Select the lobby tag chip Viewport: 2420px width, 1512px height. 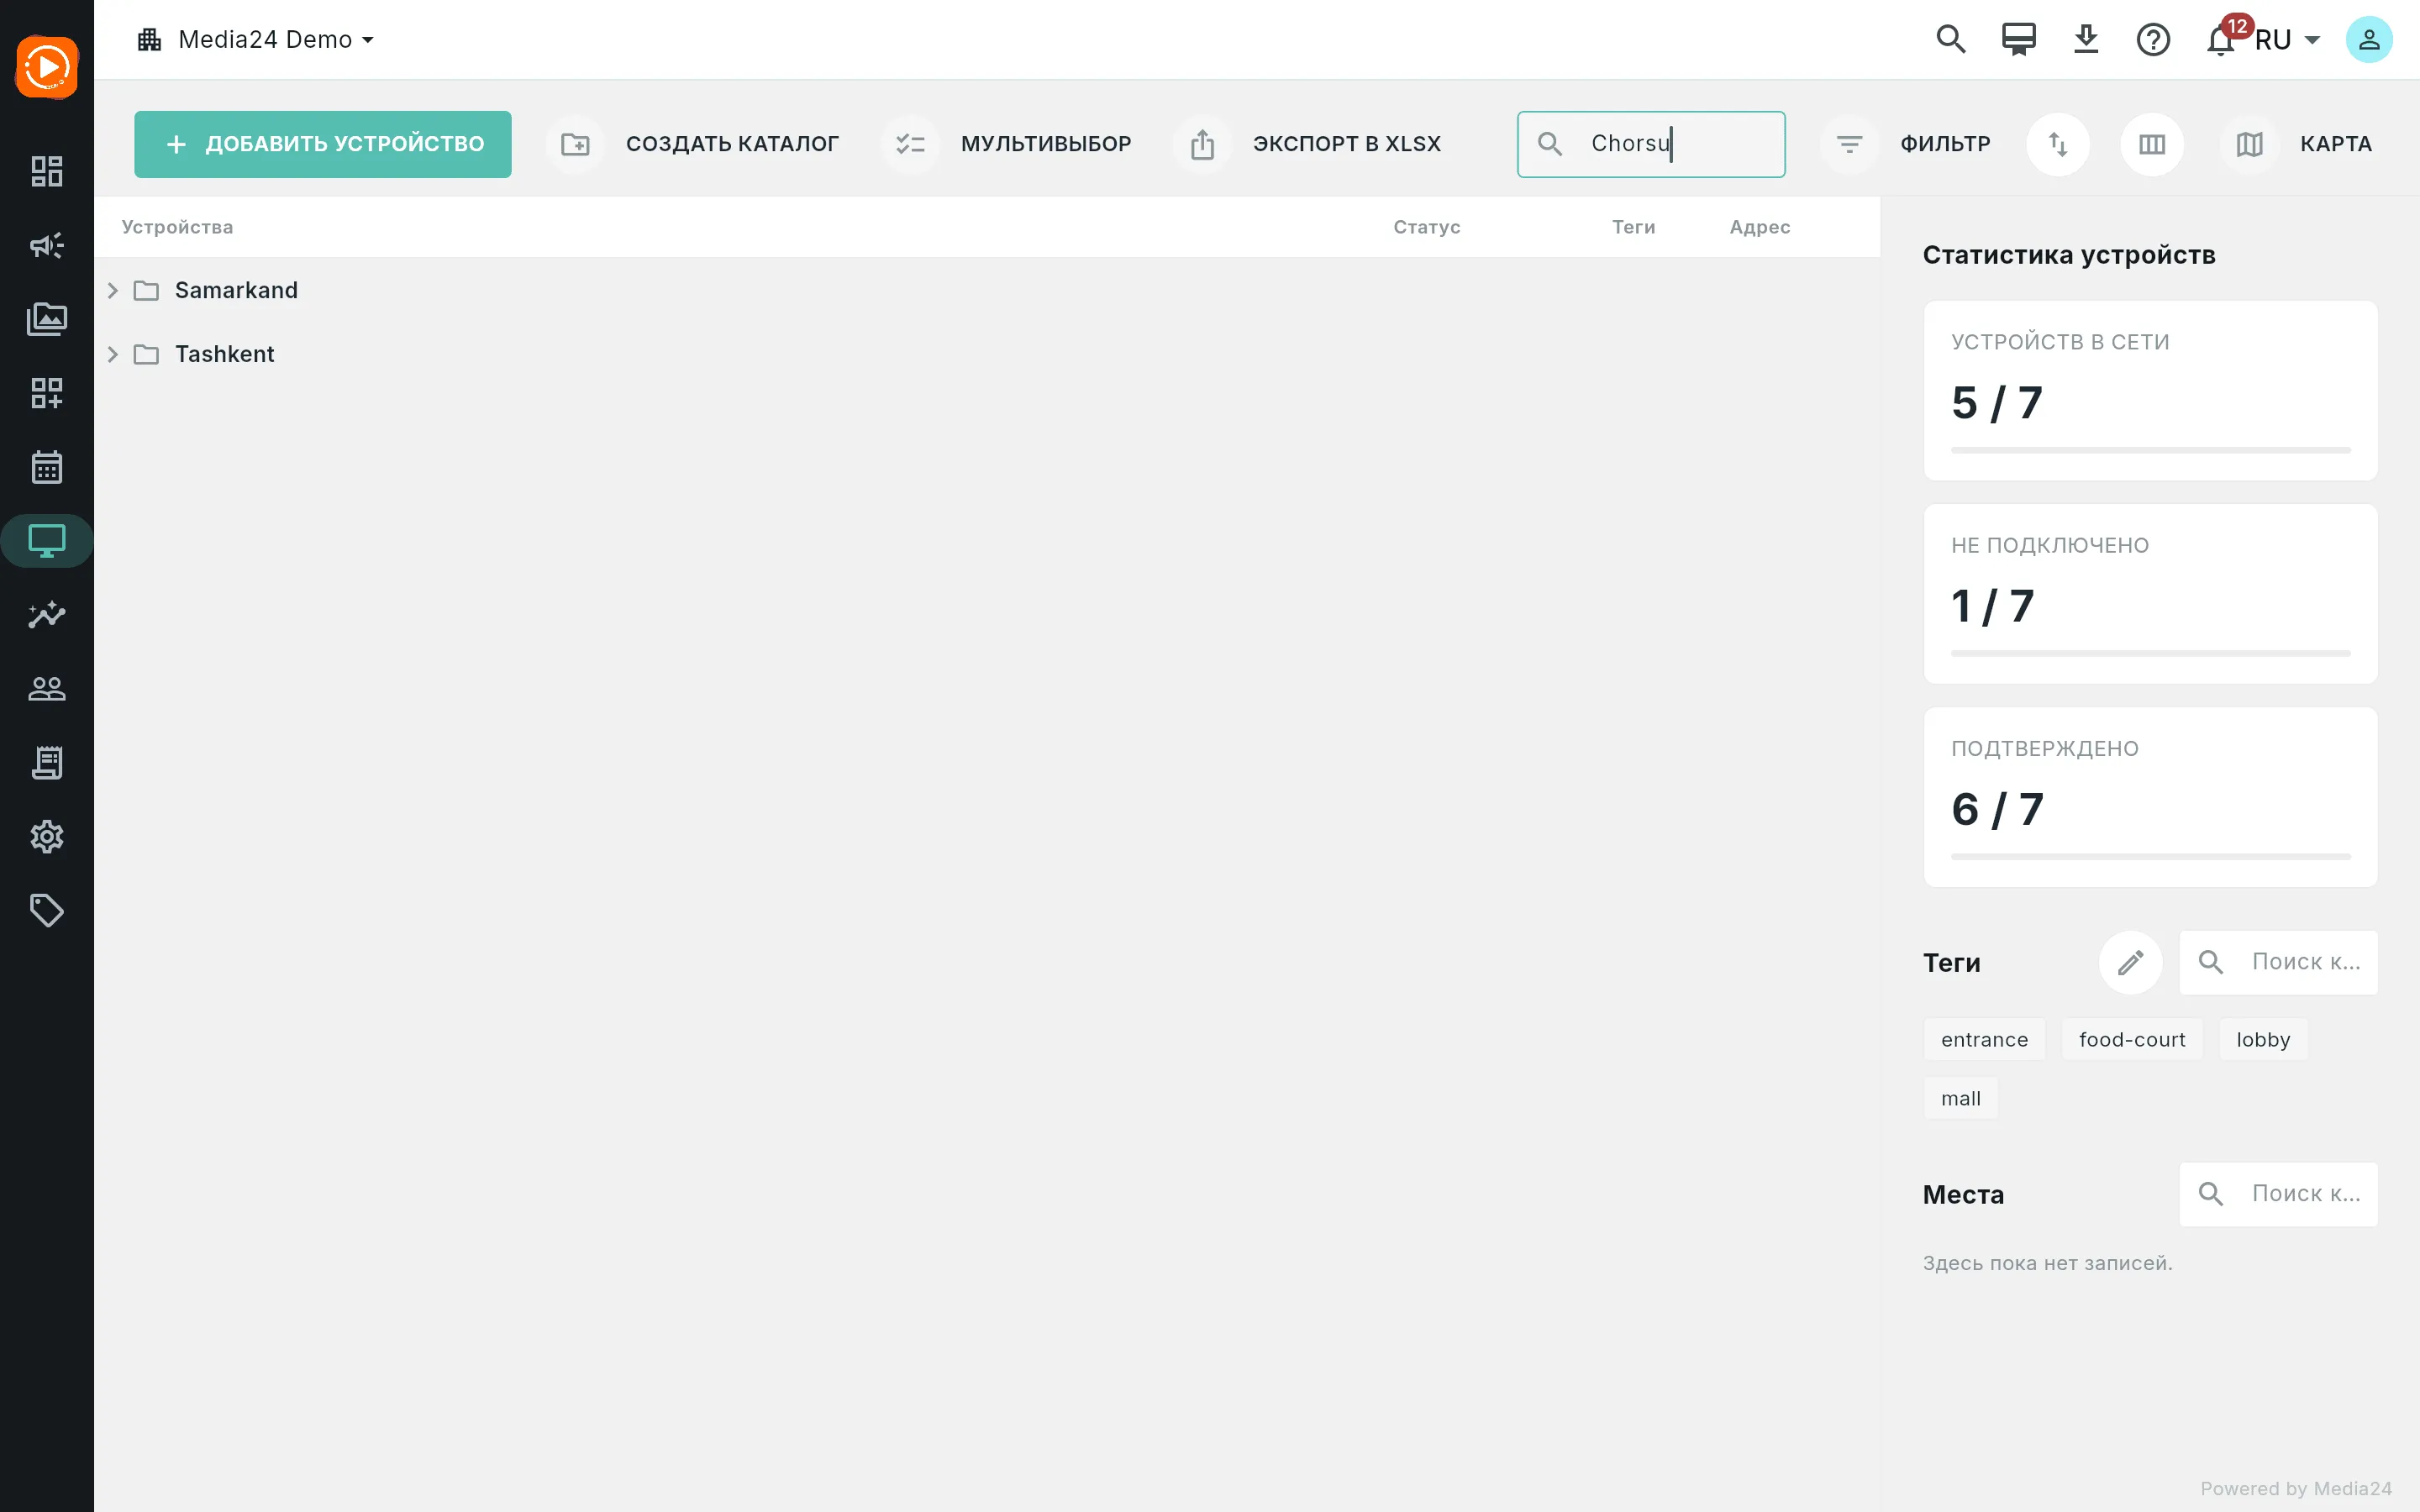coord(2263,1040)
